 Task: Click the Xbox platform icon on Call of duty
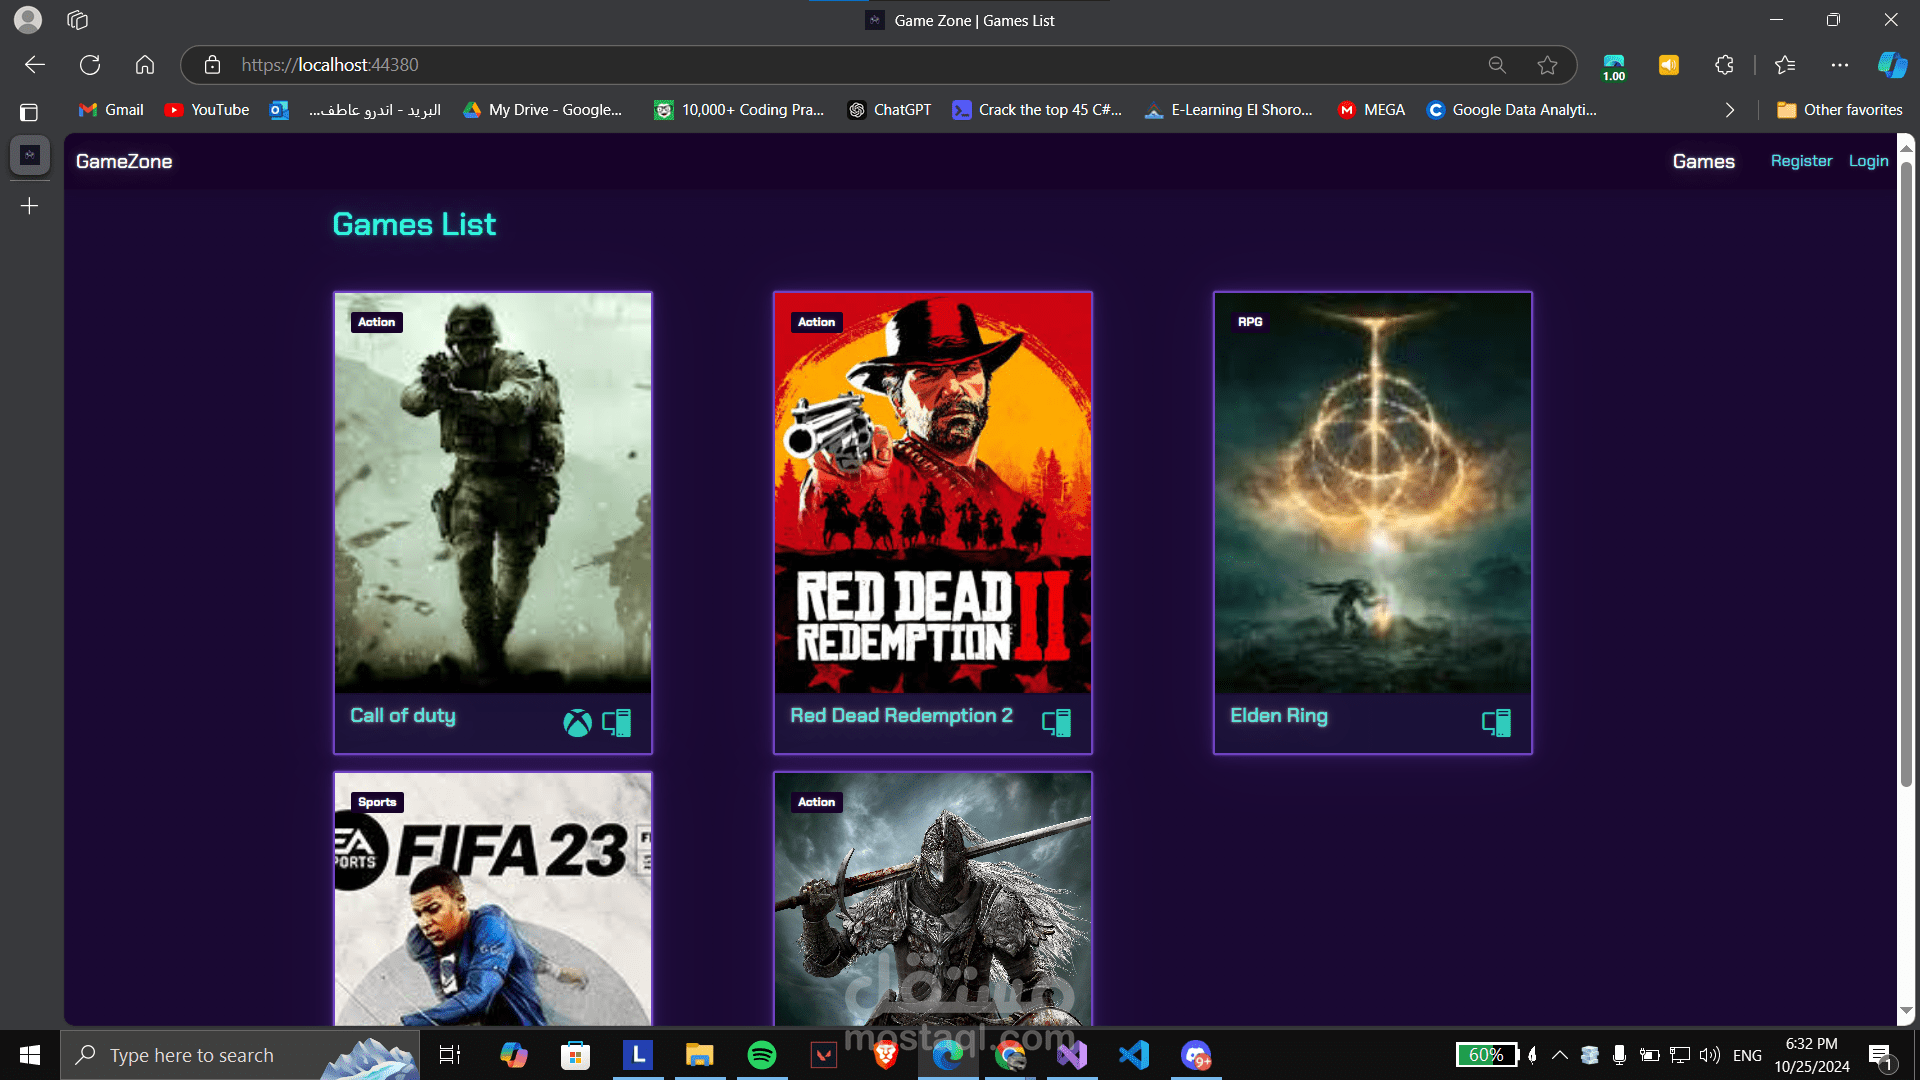(x=577, y=722)
